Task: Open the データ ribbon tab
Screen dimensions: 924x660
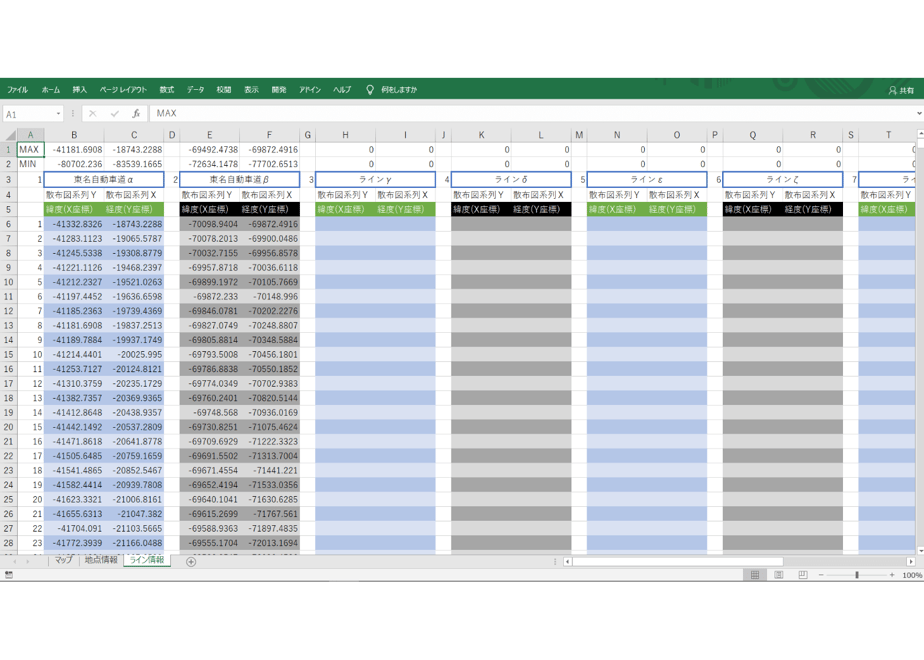Action: [x=196, y=90]
